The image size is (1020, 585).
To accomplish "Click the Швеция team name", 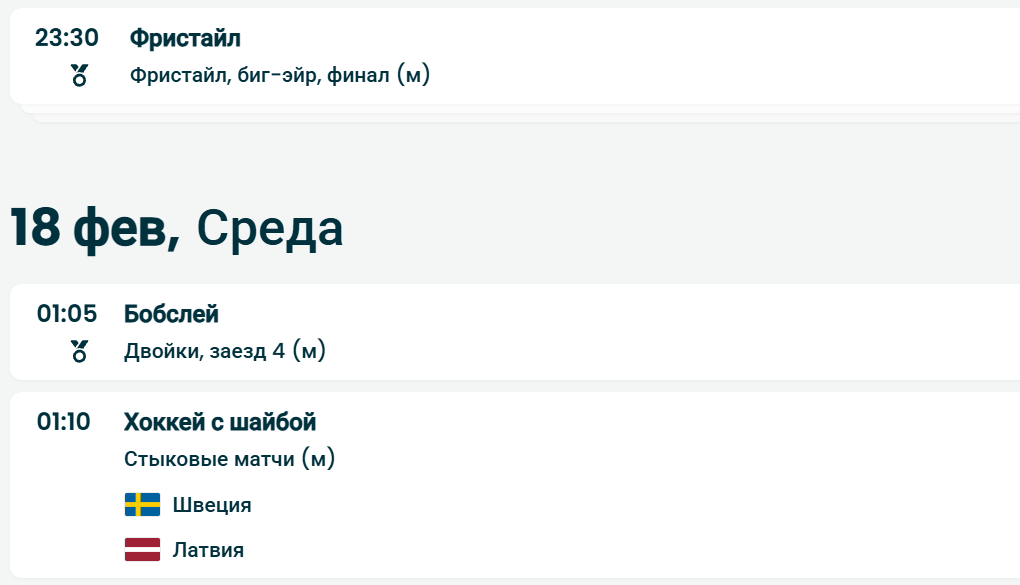I will 212,505.
